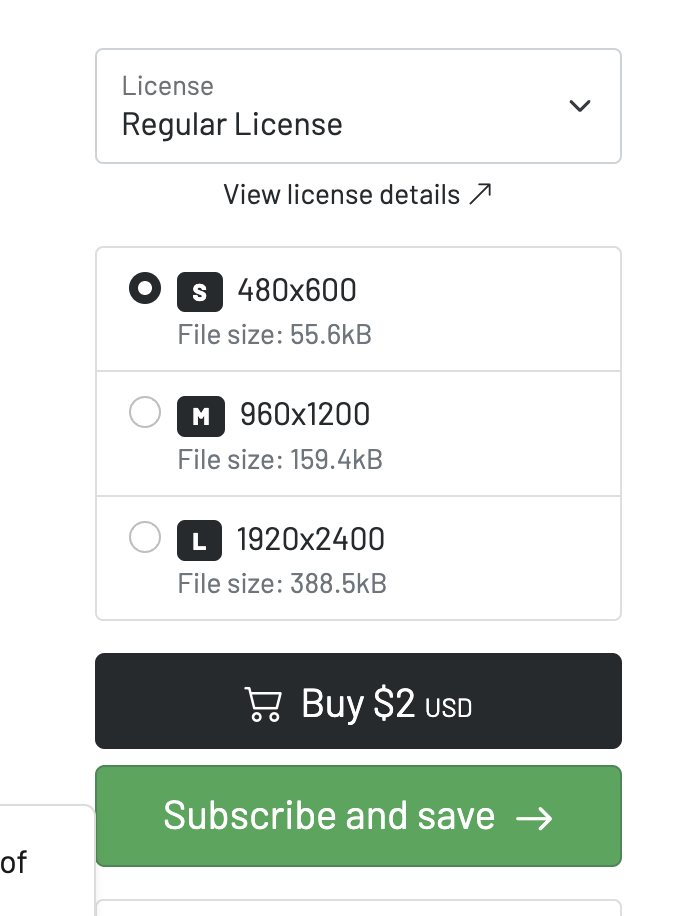The height and width of the screenshot is (916, 678).
Task: Click the License field label
Action: [167, 86]
